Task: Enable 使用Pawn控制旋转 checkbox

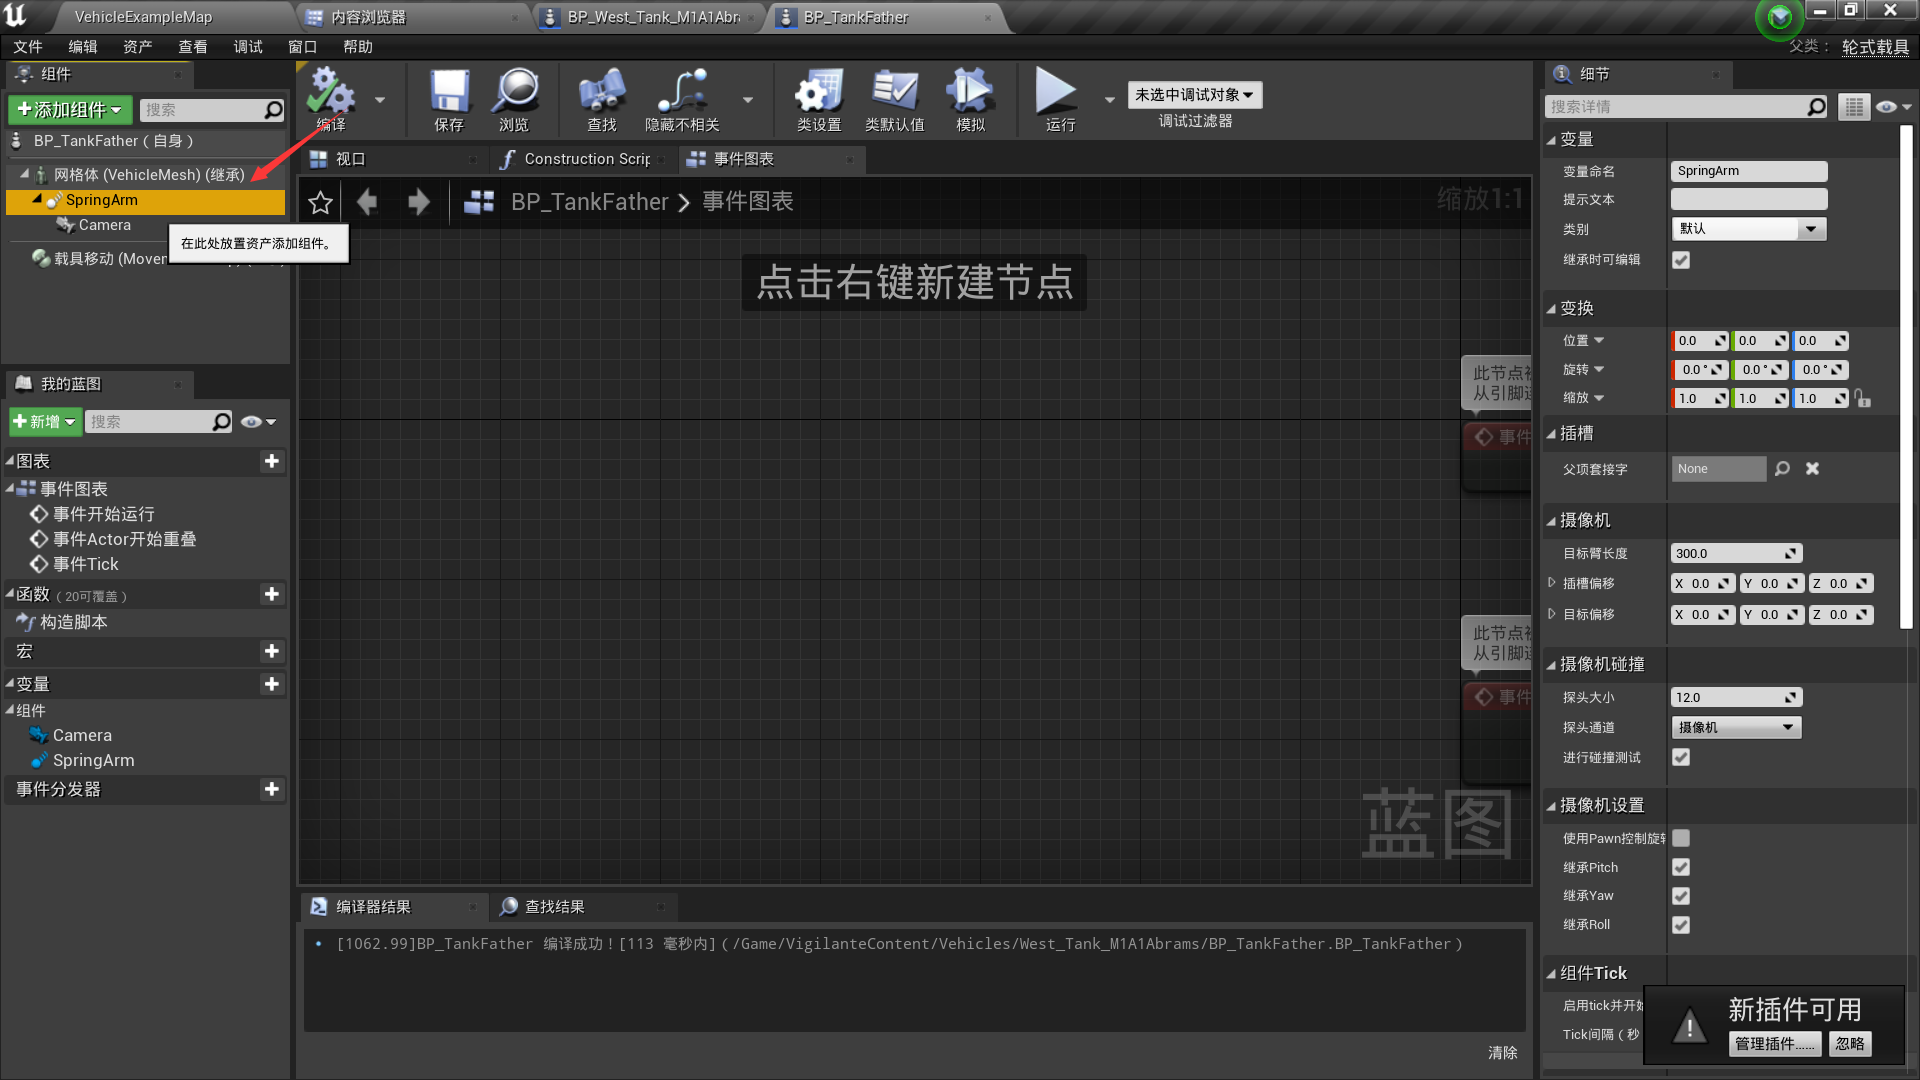Action: coord(1681,838)
